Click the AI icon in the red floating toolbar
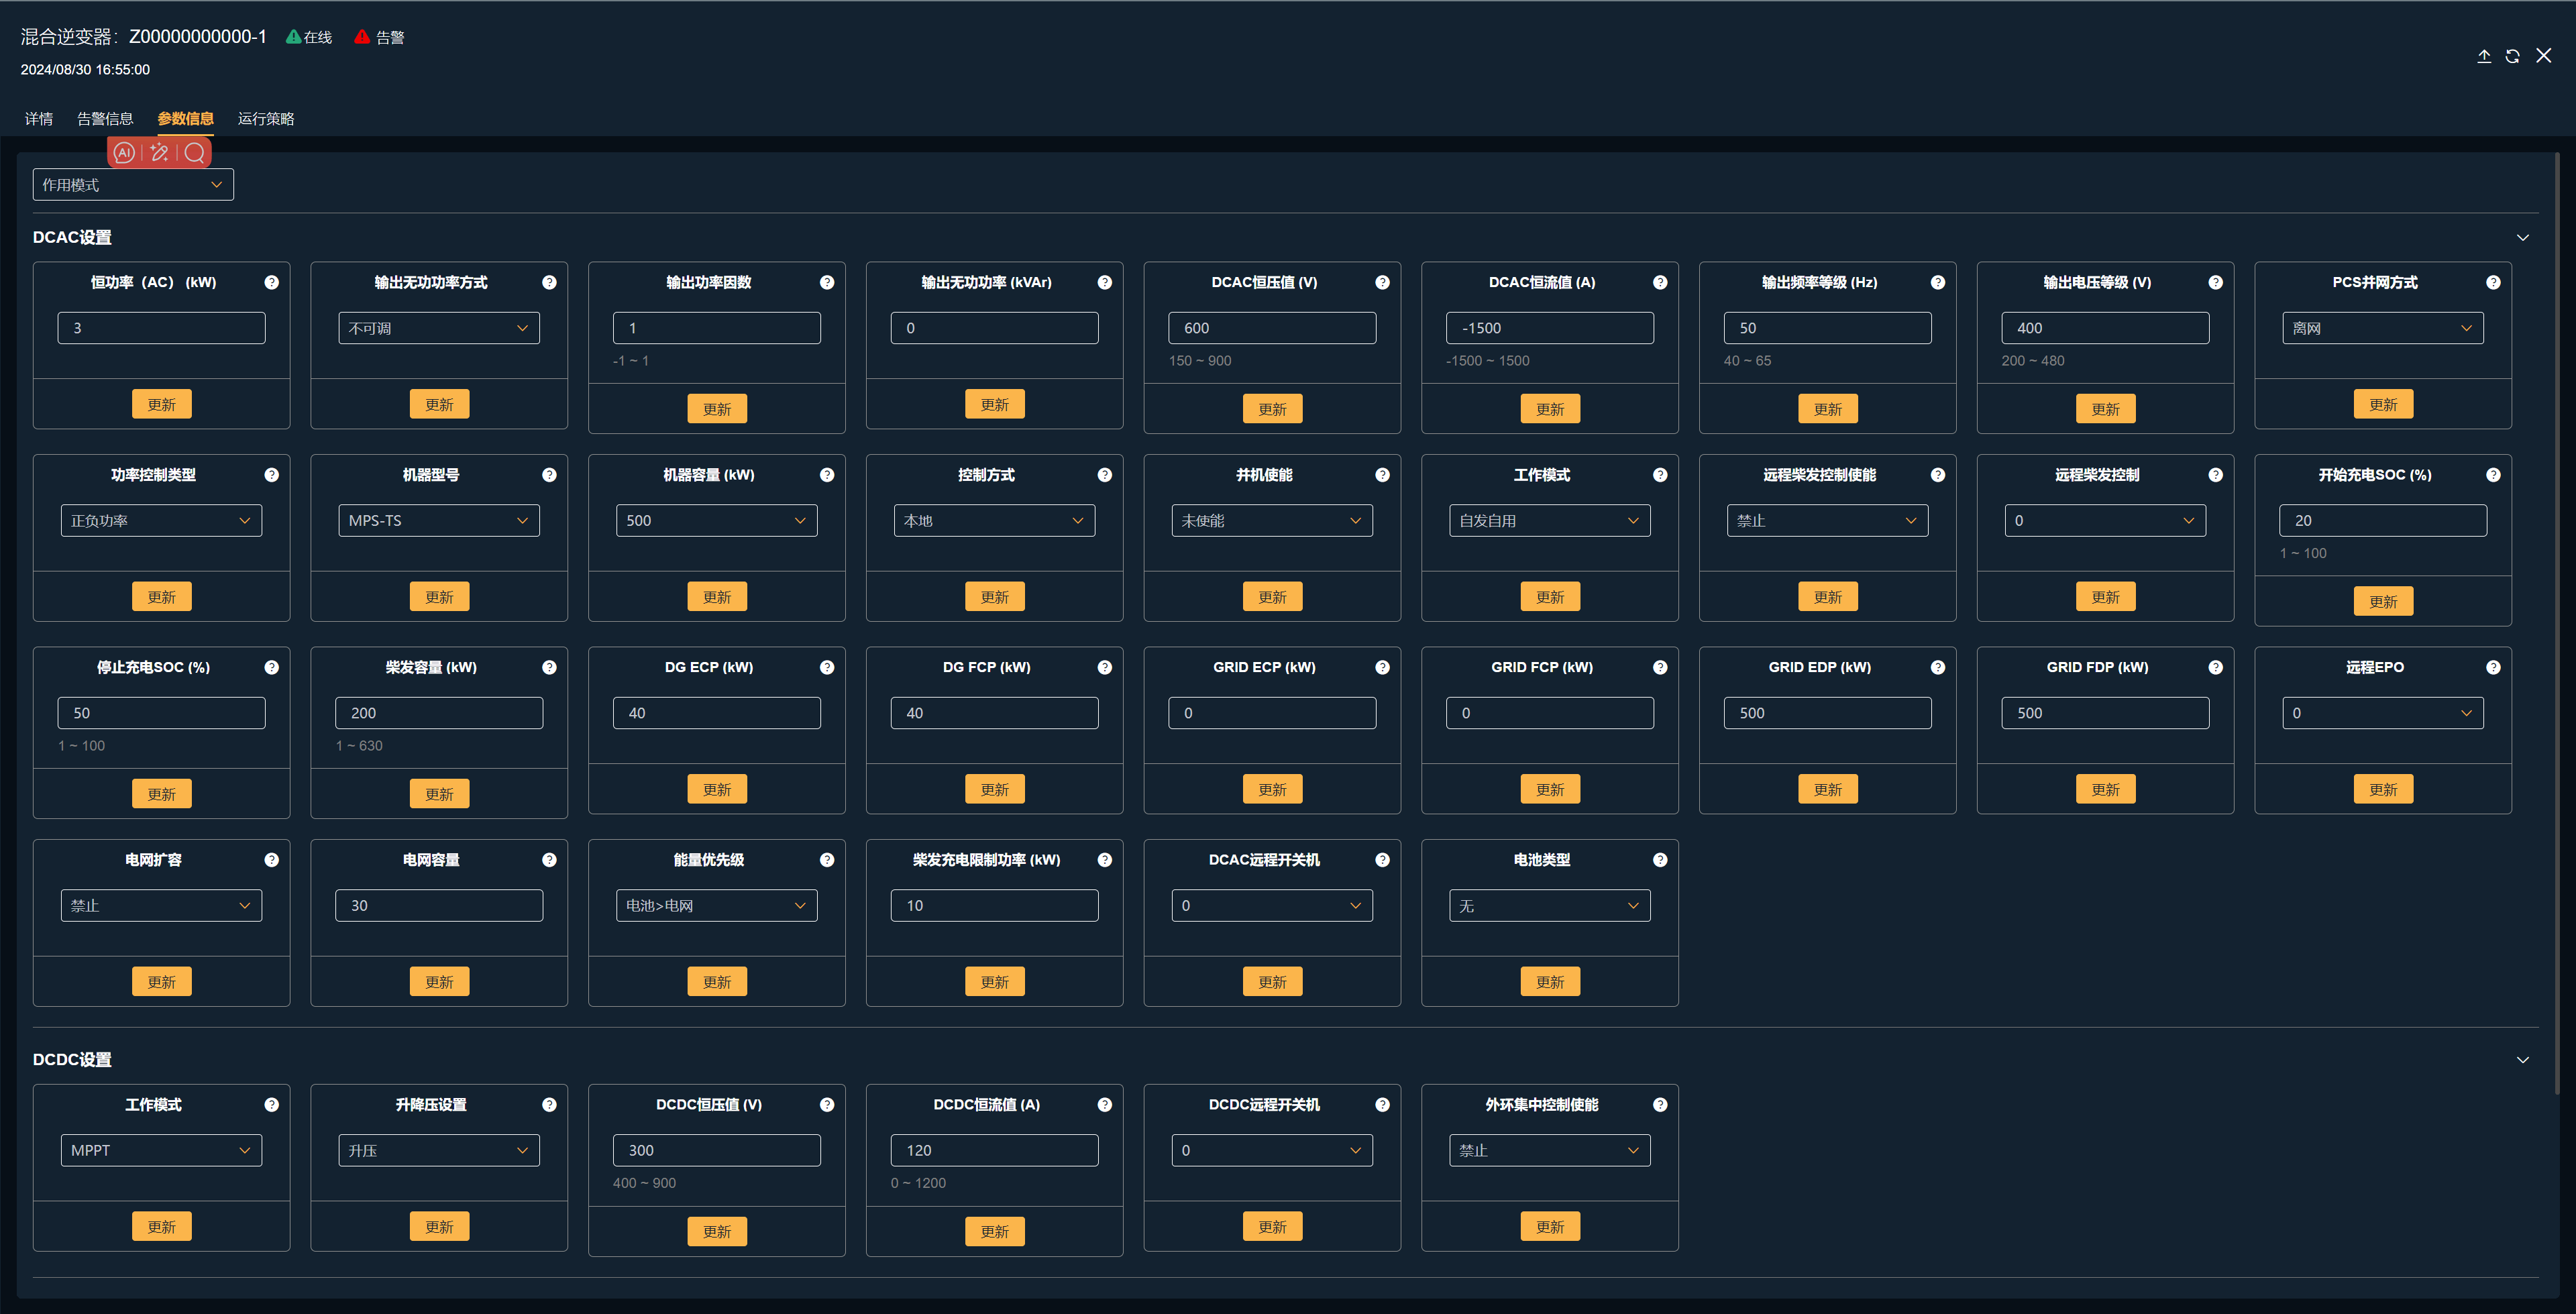Image resolution: width=2576 pixels, height=1314 pixels. coord(124,153)
